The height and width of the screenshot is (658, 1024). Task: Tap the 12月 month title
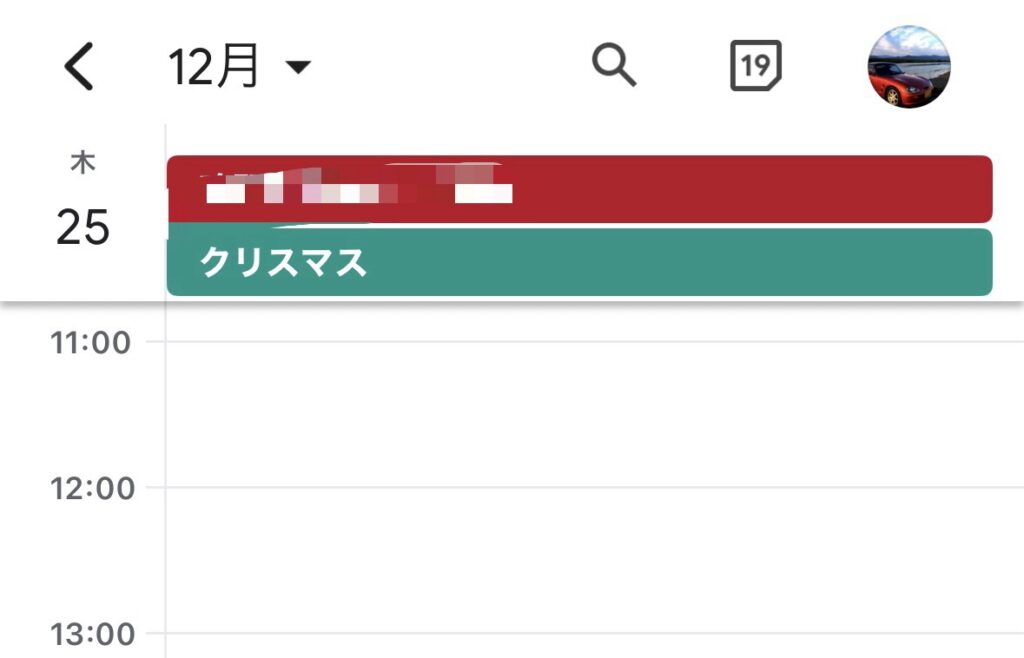tap(214, 66)
